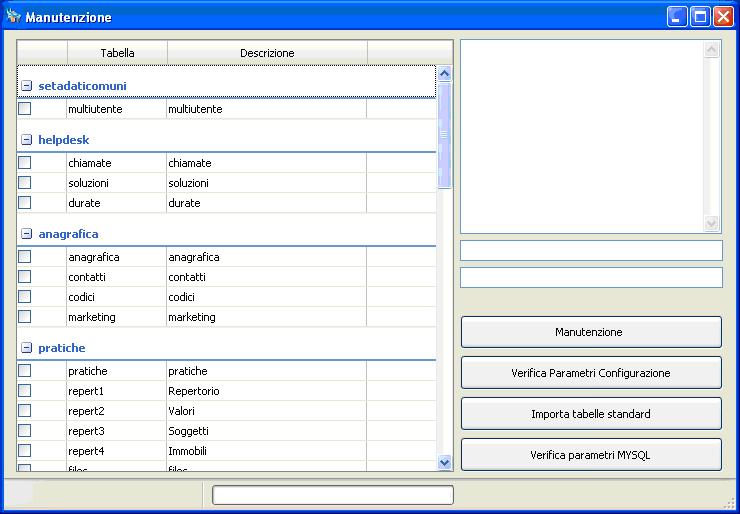Click the Manutenzione button
The width and height of the screenshot is (740, 514).
pos(591,332)
